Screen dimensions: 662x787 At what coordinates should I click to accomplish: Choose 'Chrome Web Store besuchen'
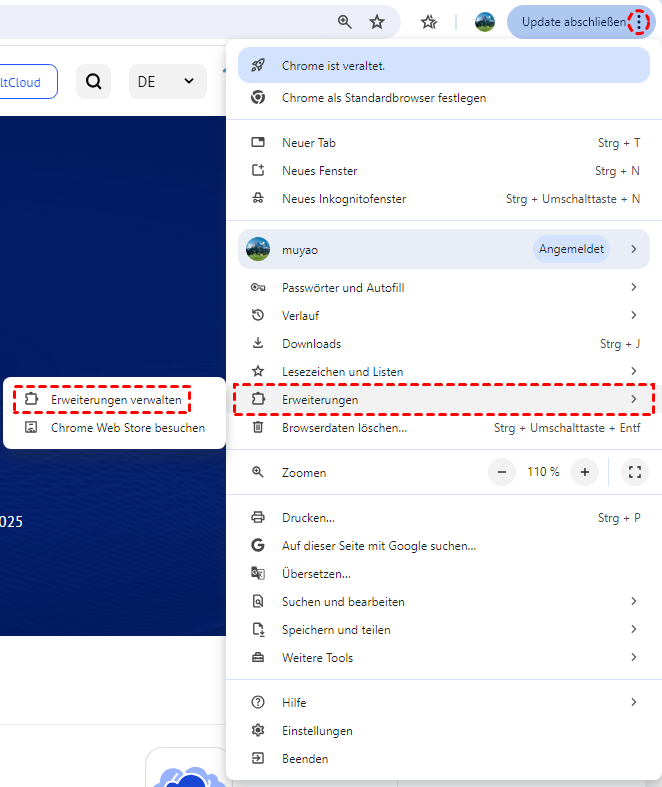click(115, 428)
